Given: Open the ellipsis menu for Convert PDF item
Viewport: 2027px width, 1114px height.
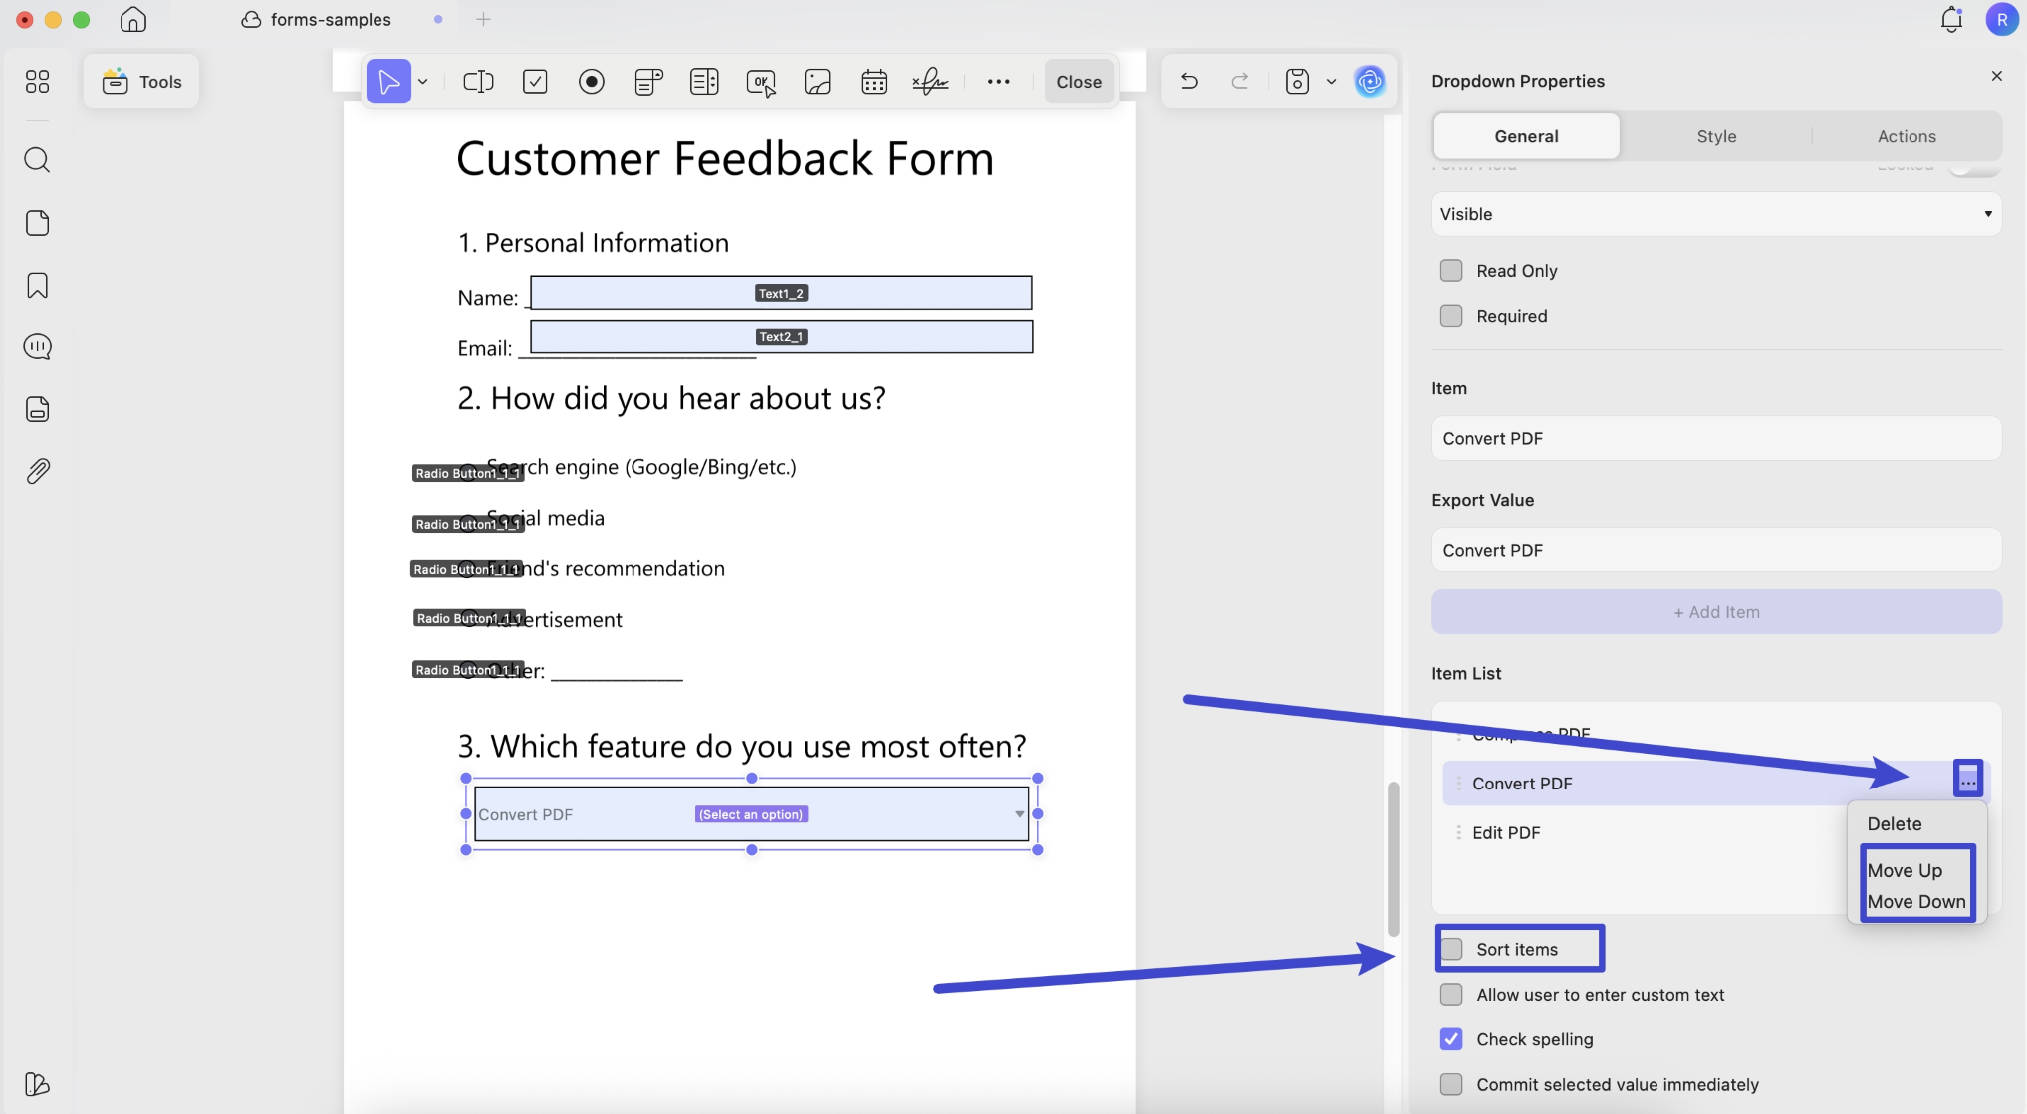Looking at the screenshot, I should pyautogui.click(x=1967, y=779).
